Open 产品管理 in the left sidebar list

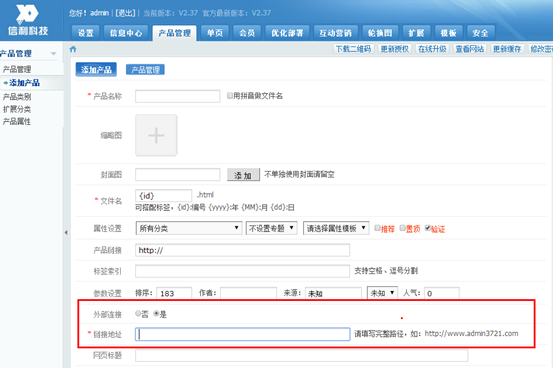17,69
